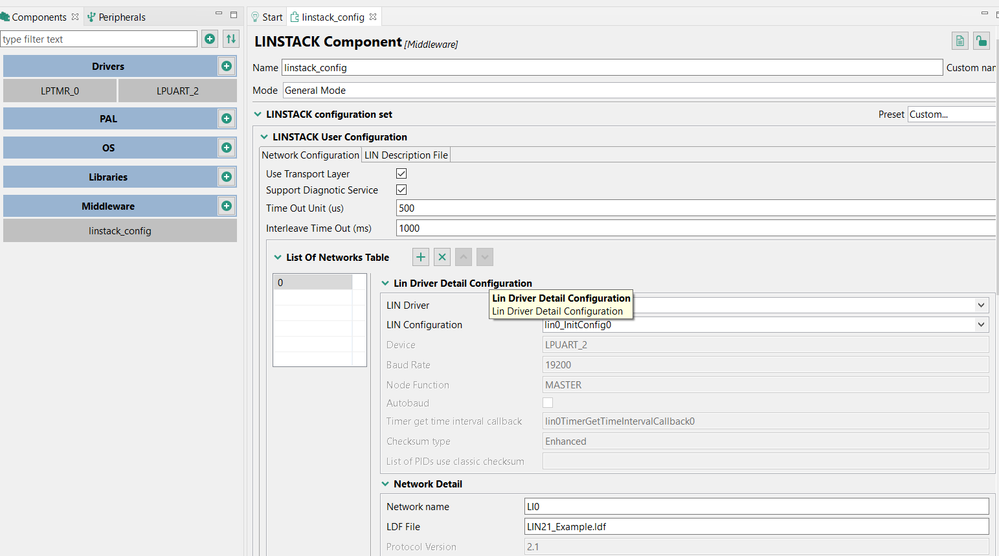
Task: Remove selected network with the X icon
Action: (x=442, y=257)
